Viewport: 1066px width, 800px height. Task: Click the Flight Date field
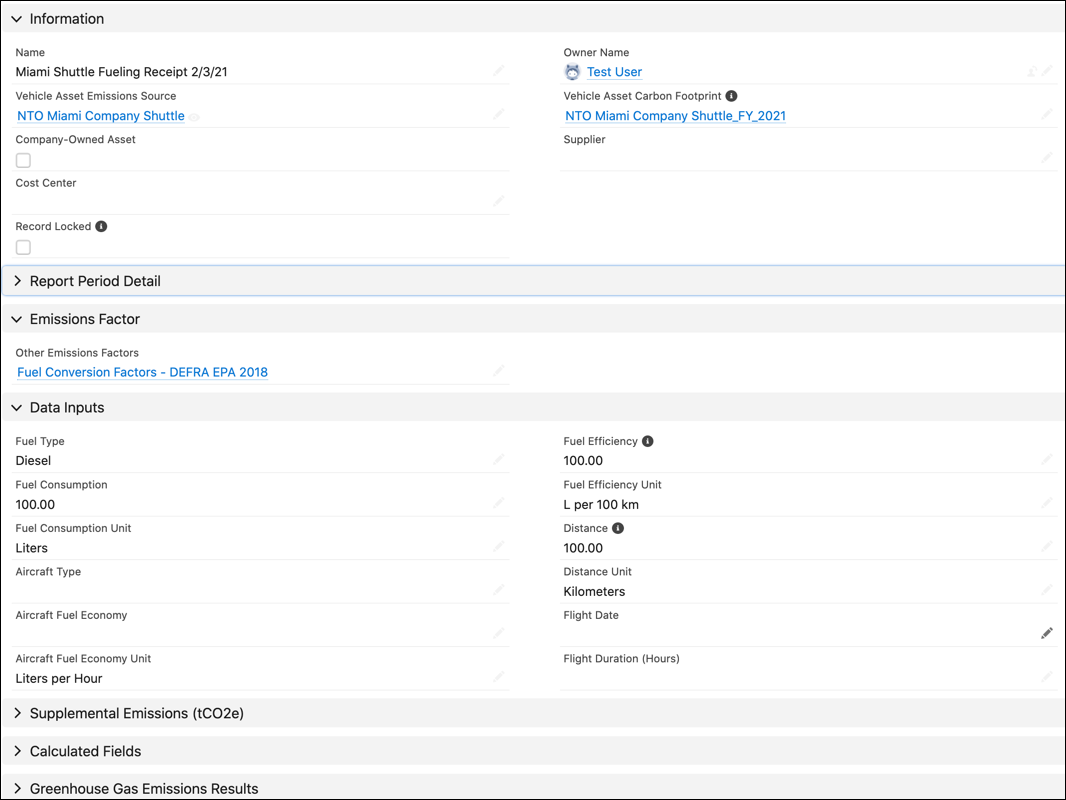tap(808, 627)
